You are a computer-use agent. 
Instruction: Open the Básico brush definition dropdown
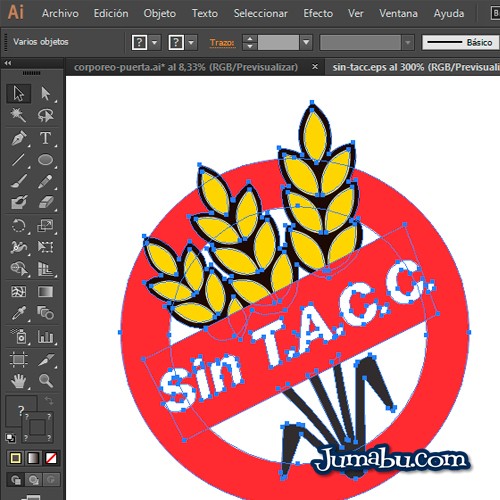point(460,43)
